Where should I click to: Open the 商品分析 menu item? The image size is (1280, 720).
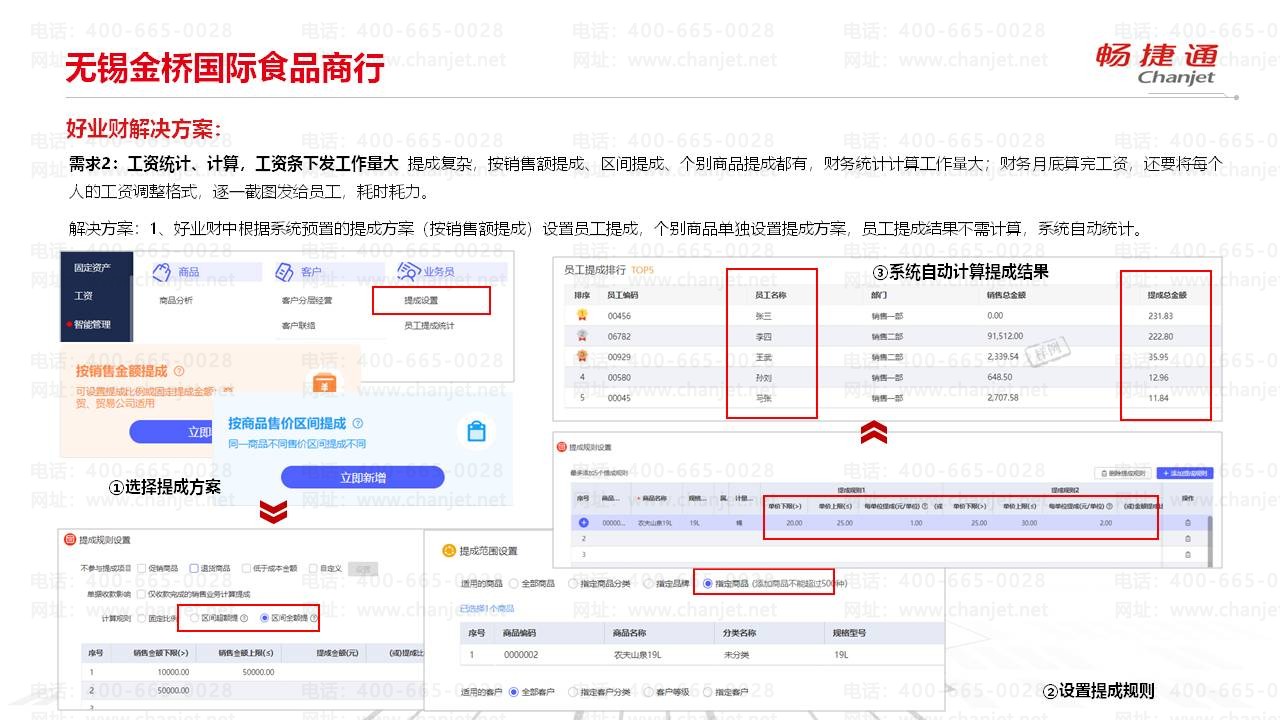175,300
